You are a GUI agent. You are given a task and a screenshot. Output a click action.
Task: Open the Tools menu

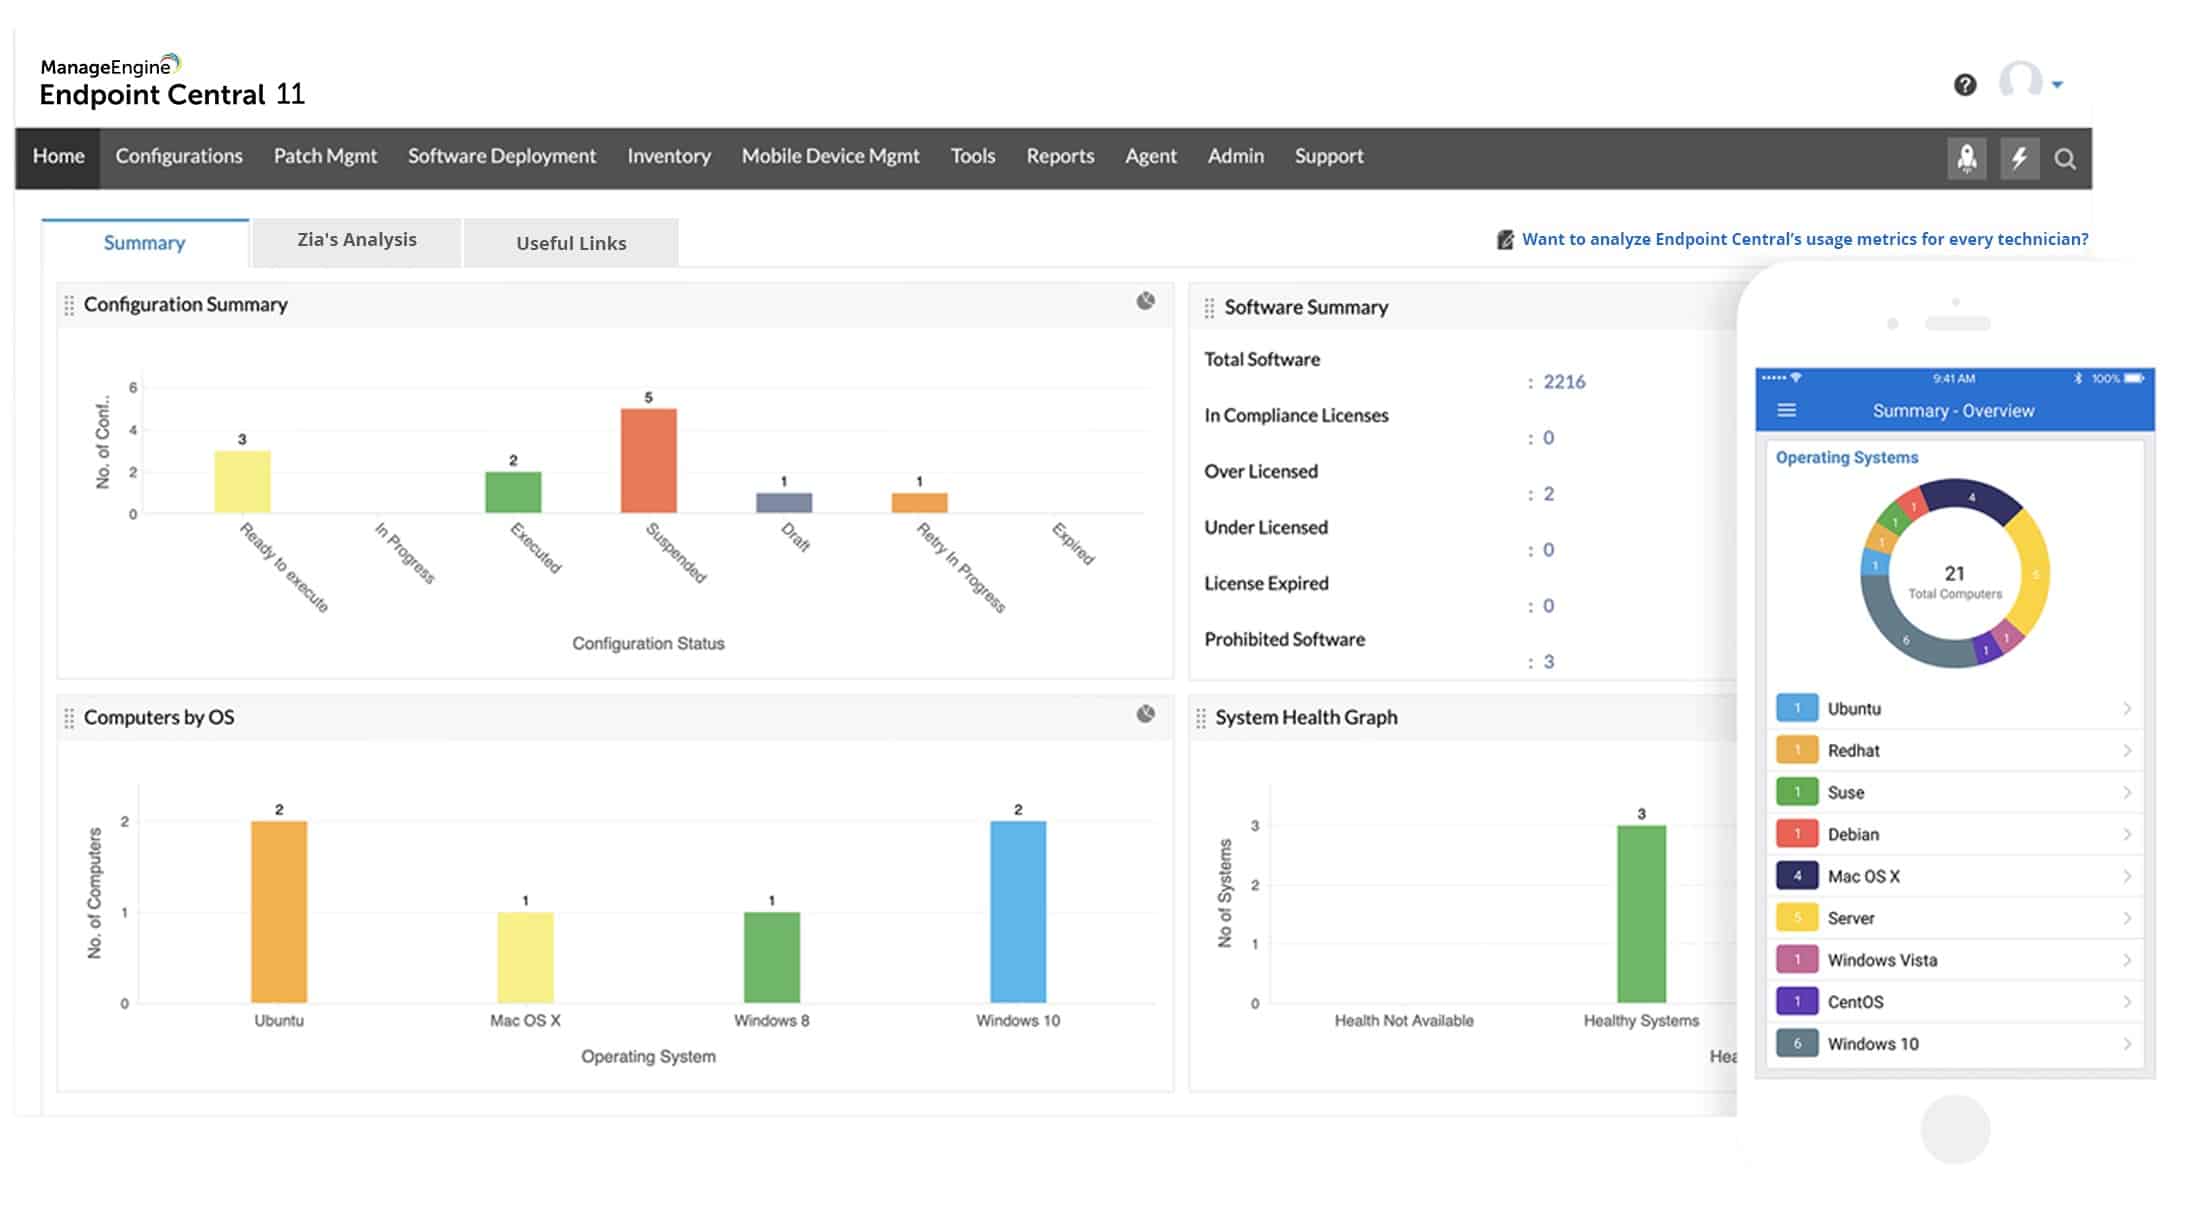[973, 157]
